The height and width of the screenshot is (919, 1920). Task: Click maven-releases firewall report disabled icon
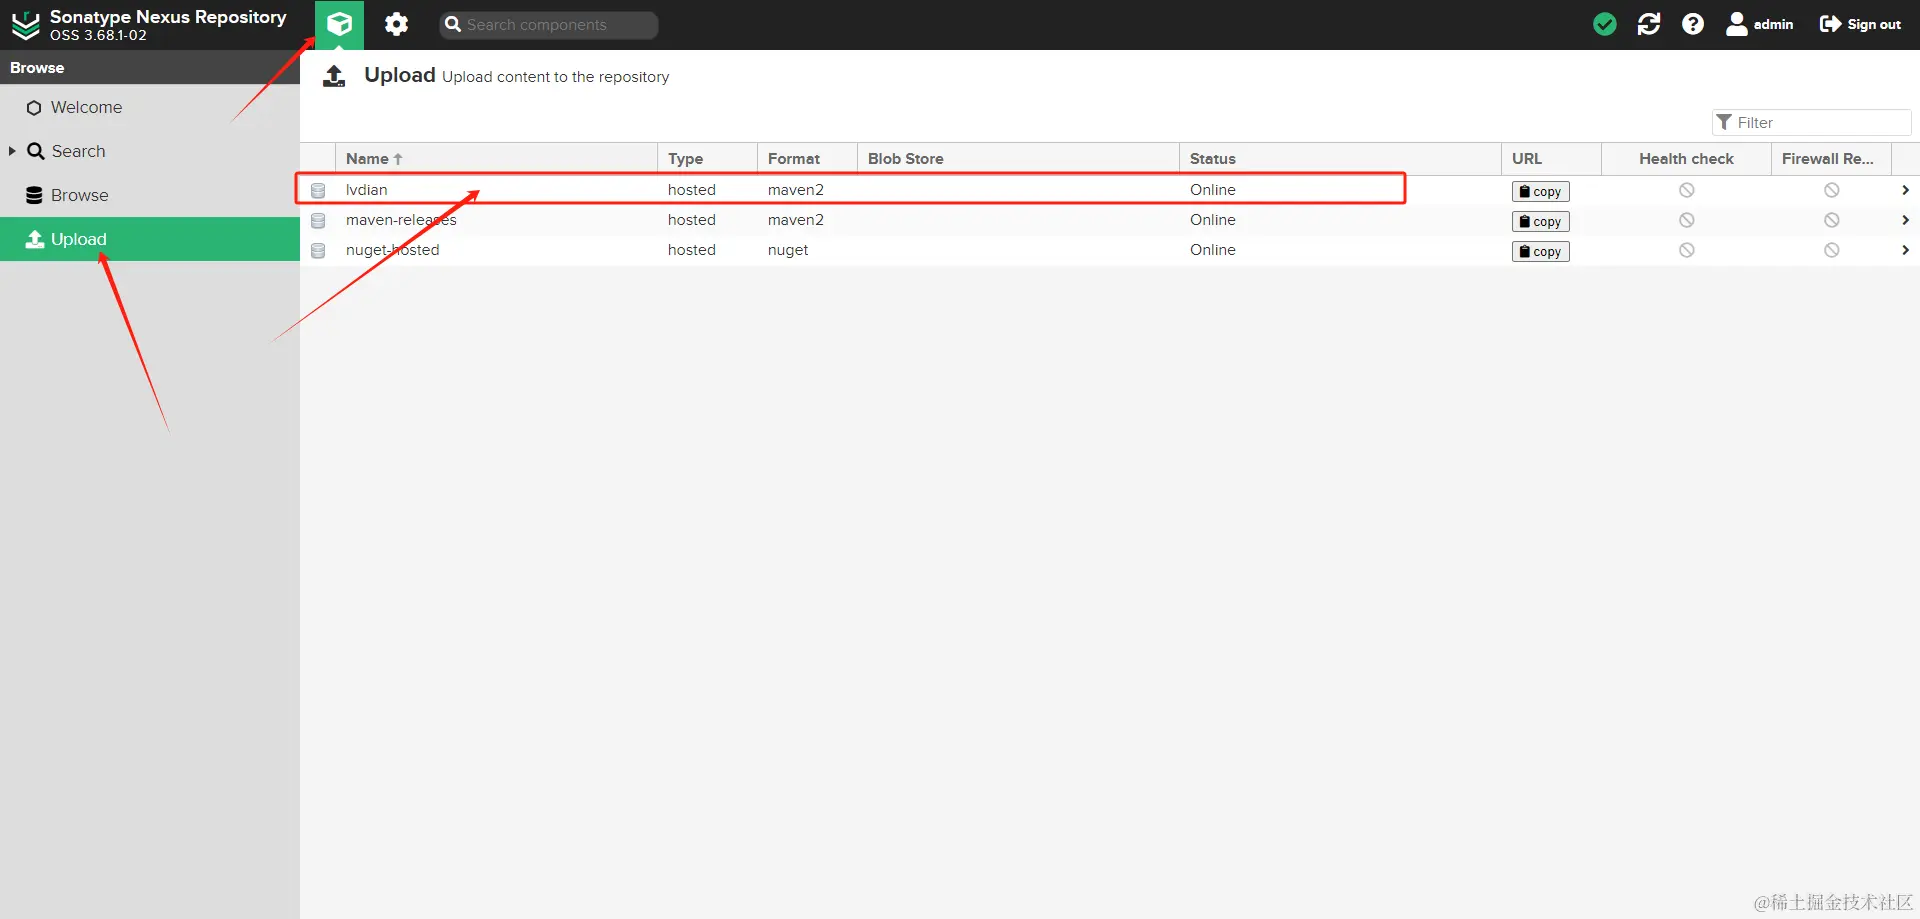point(1831,220)
